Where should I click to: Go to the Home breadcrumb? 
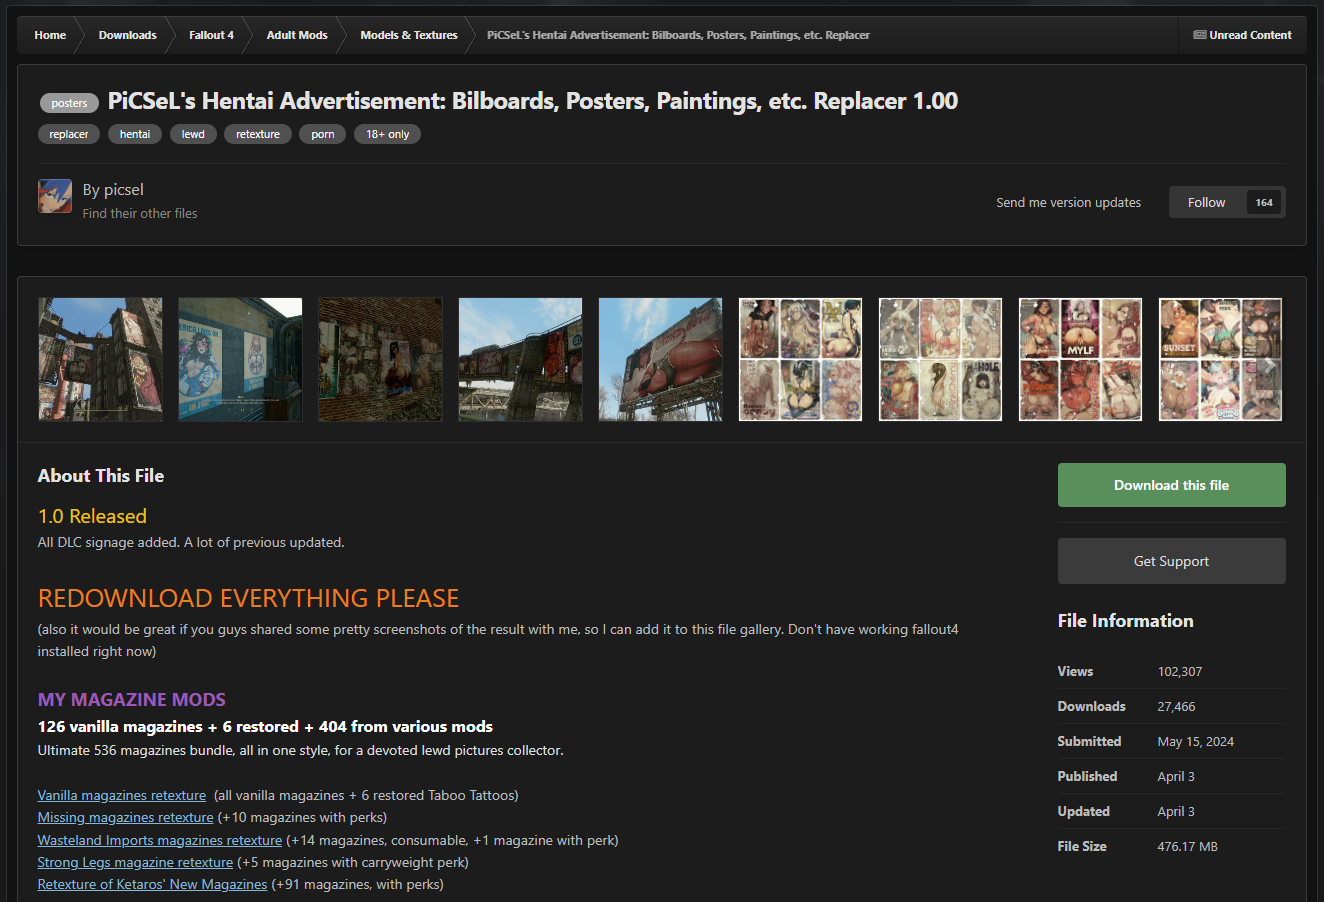point(50,35)
